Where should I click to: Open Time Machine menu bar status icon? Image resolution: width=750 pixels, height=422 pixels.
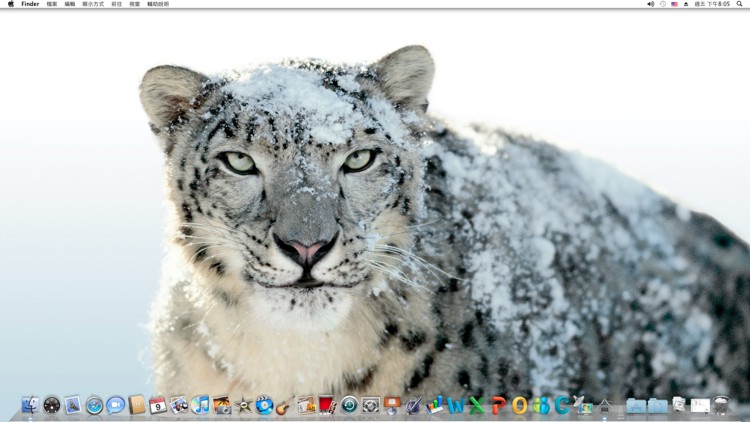[662, 4]
